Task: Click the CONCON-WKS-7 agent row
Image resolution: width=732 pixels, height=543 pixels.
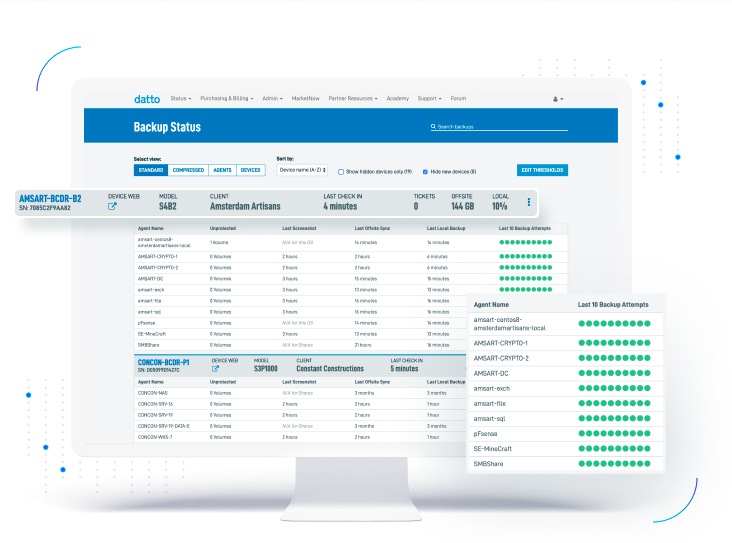Action: pos(300,437)
